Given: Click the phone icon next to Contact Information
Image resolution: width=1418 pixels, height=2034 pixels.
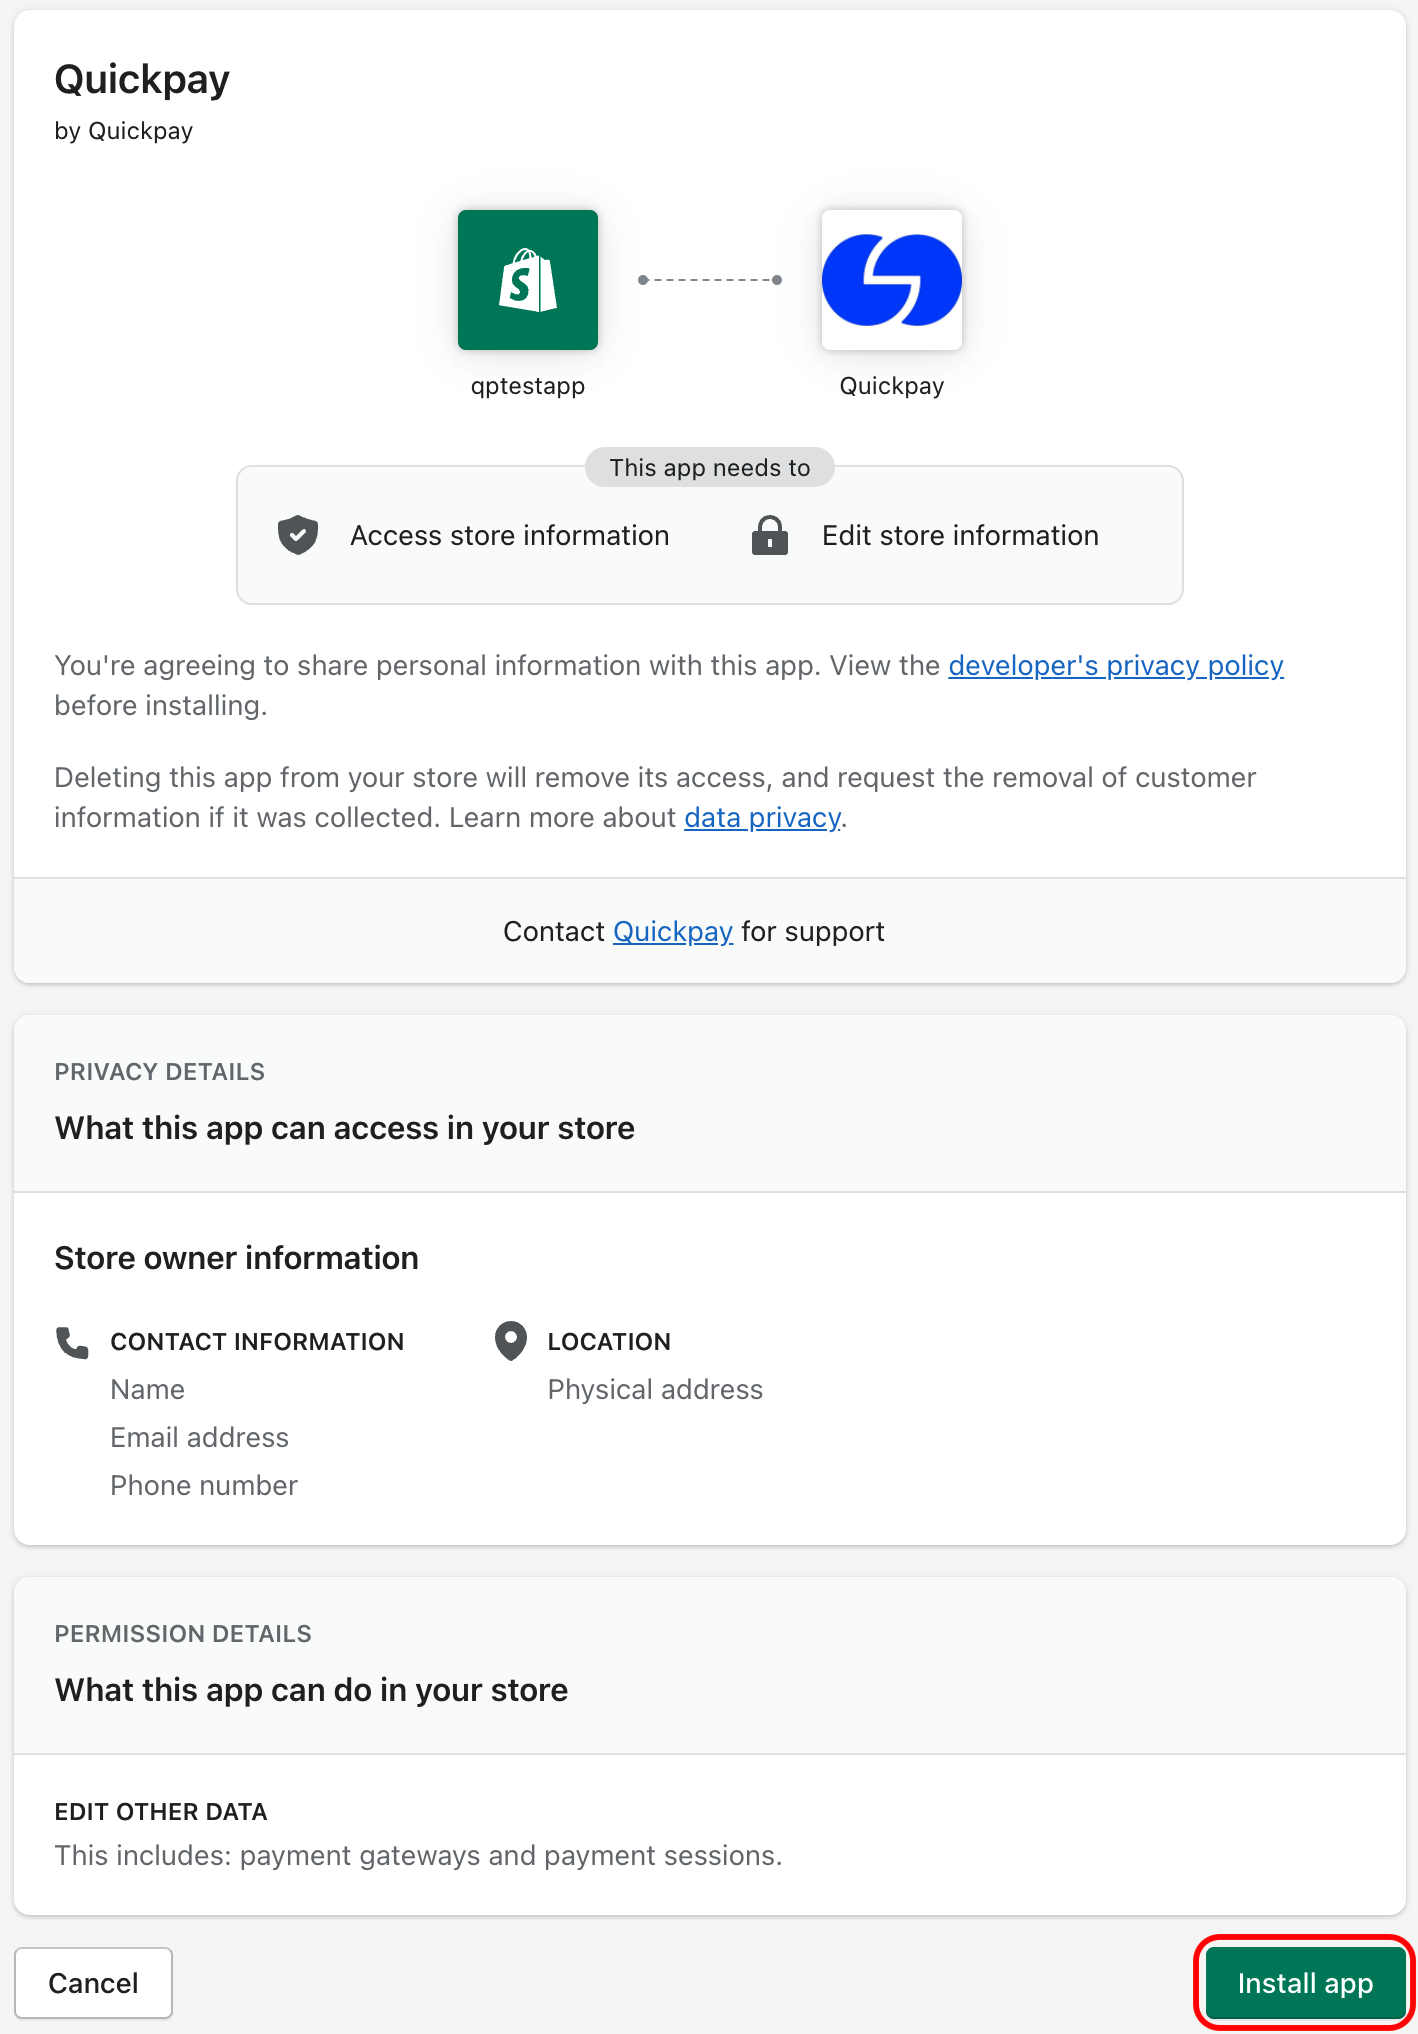Looking at the screenshot, I should [x=73, y=1342].
